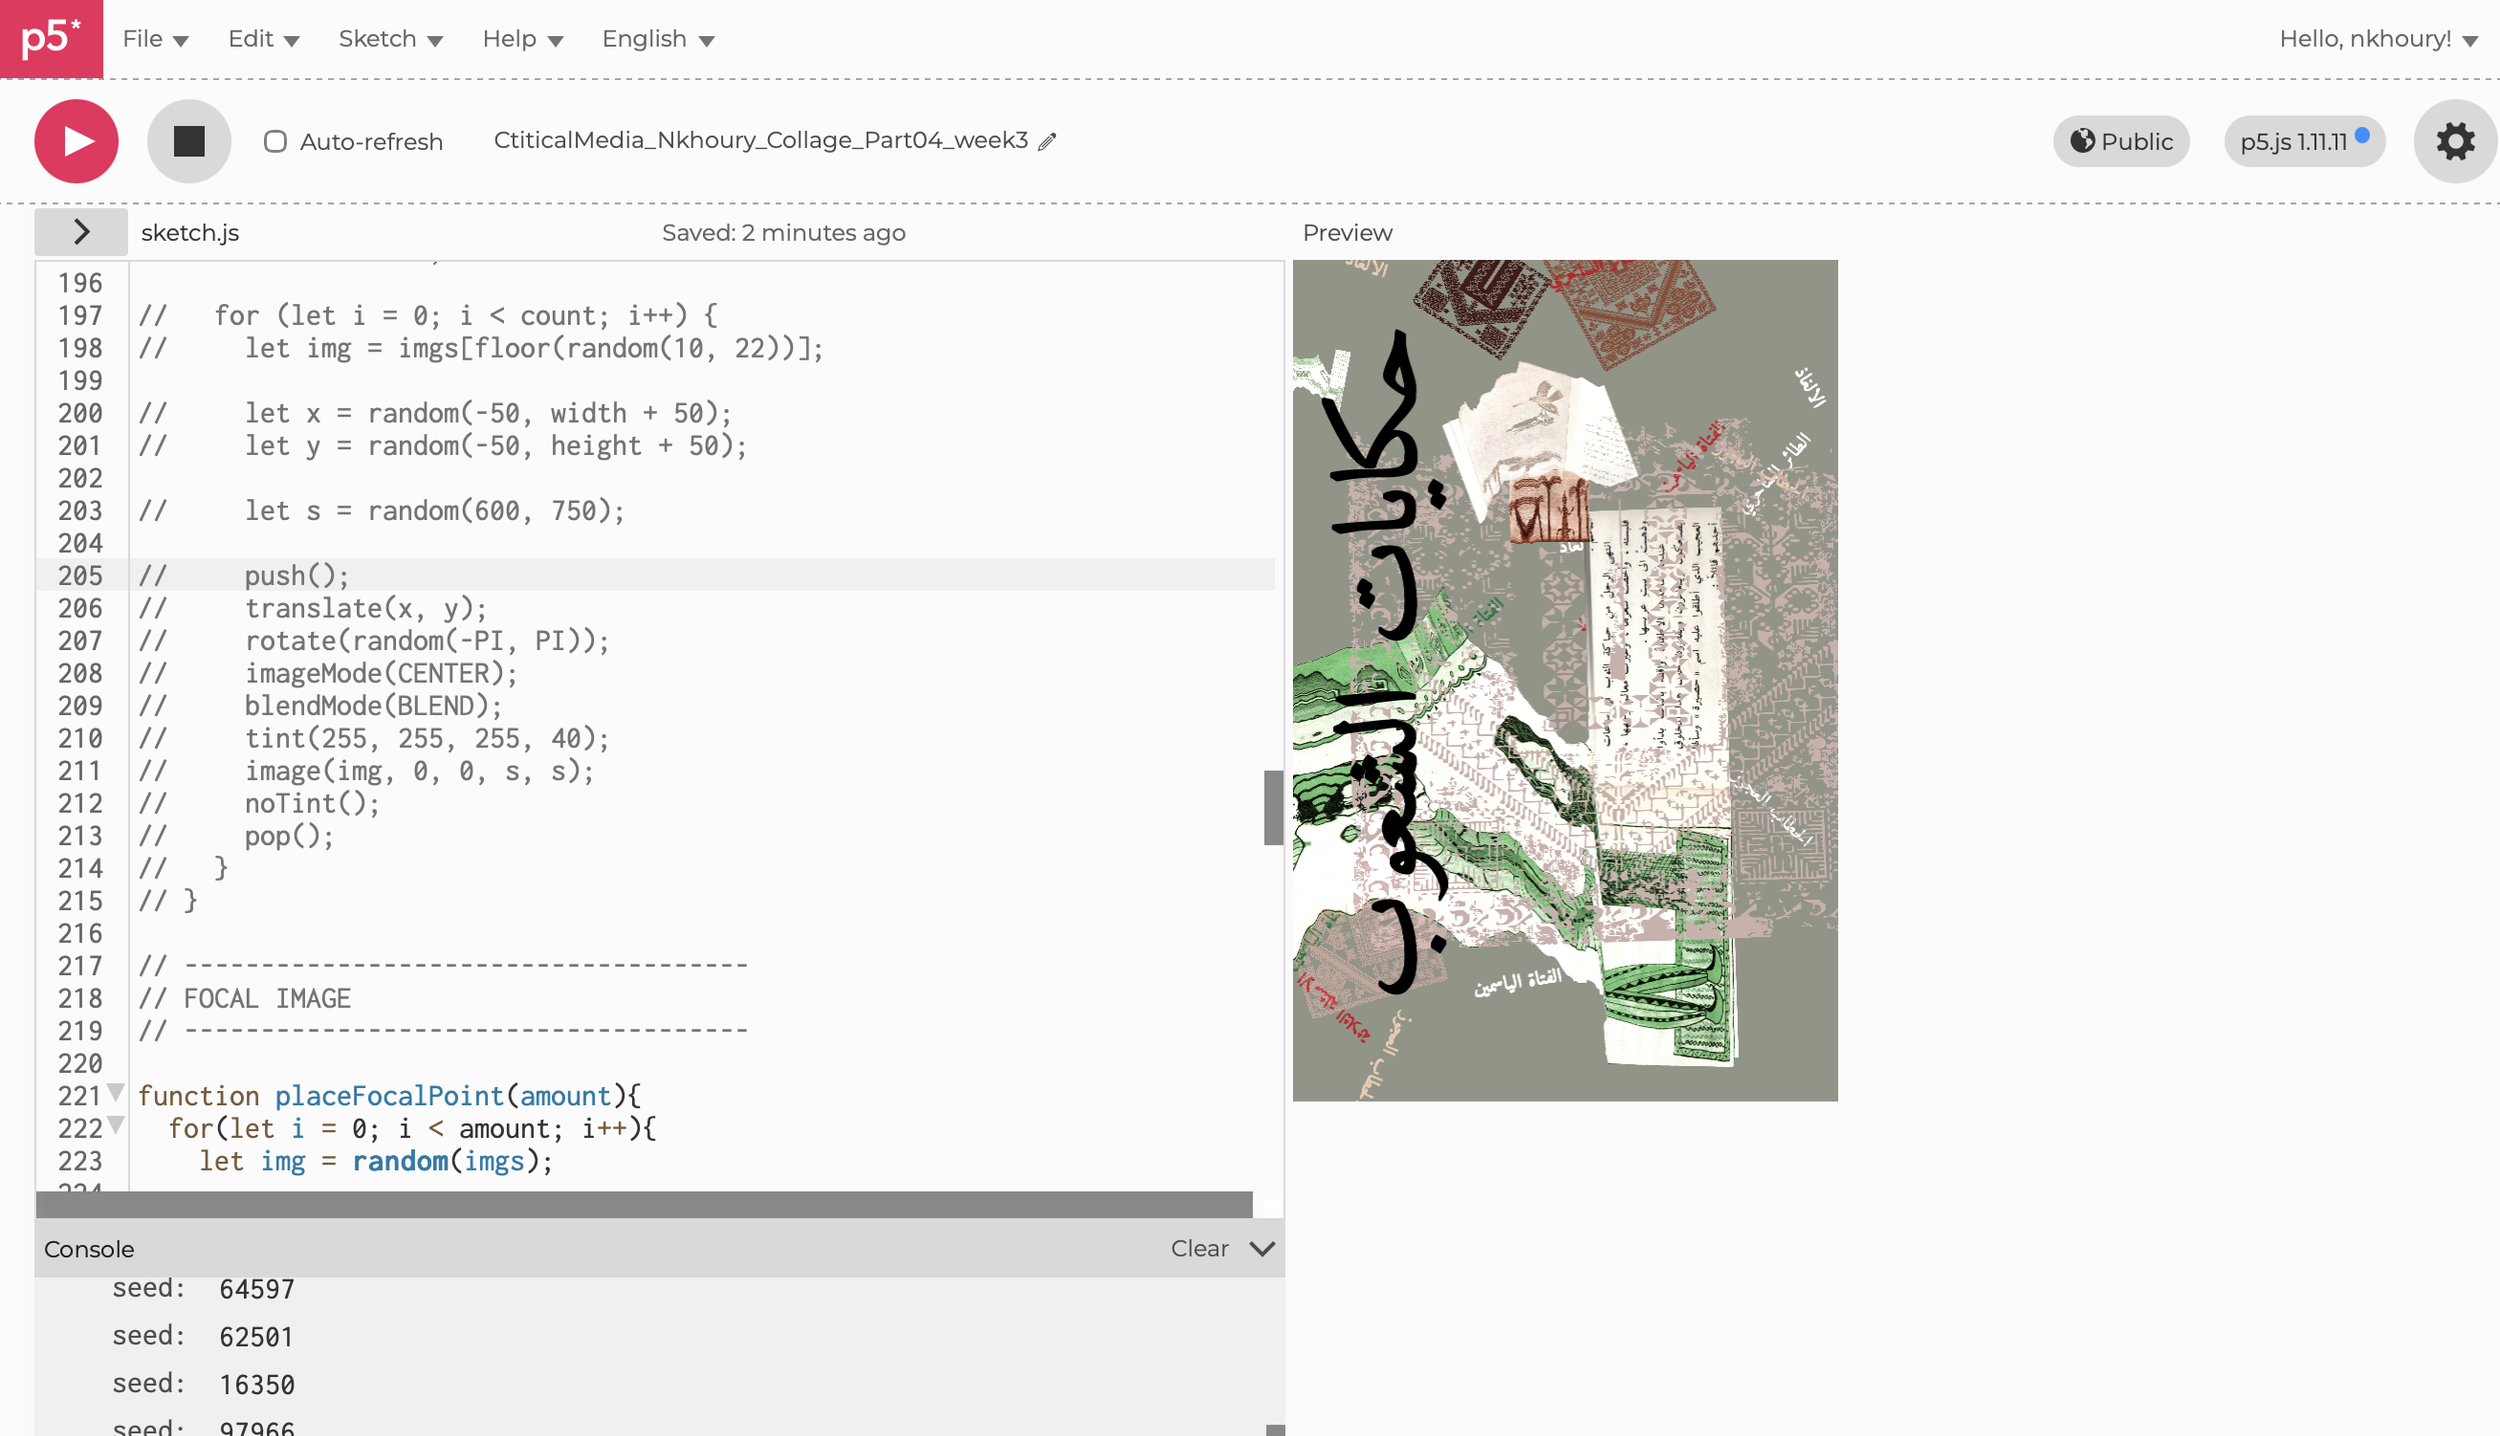Edit sketch name with pencil icon
The height and width of the screenshot is (1436, 2500).
pyautogui.click(x=1047, y=142)
